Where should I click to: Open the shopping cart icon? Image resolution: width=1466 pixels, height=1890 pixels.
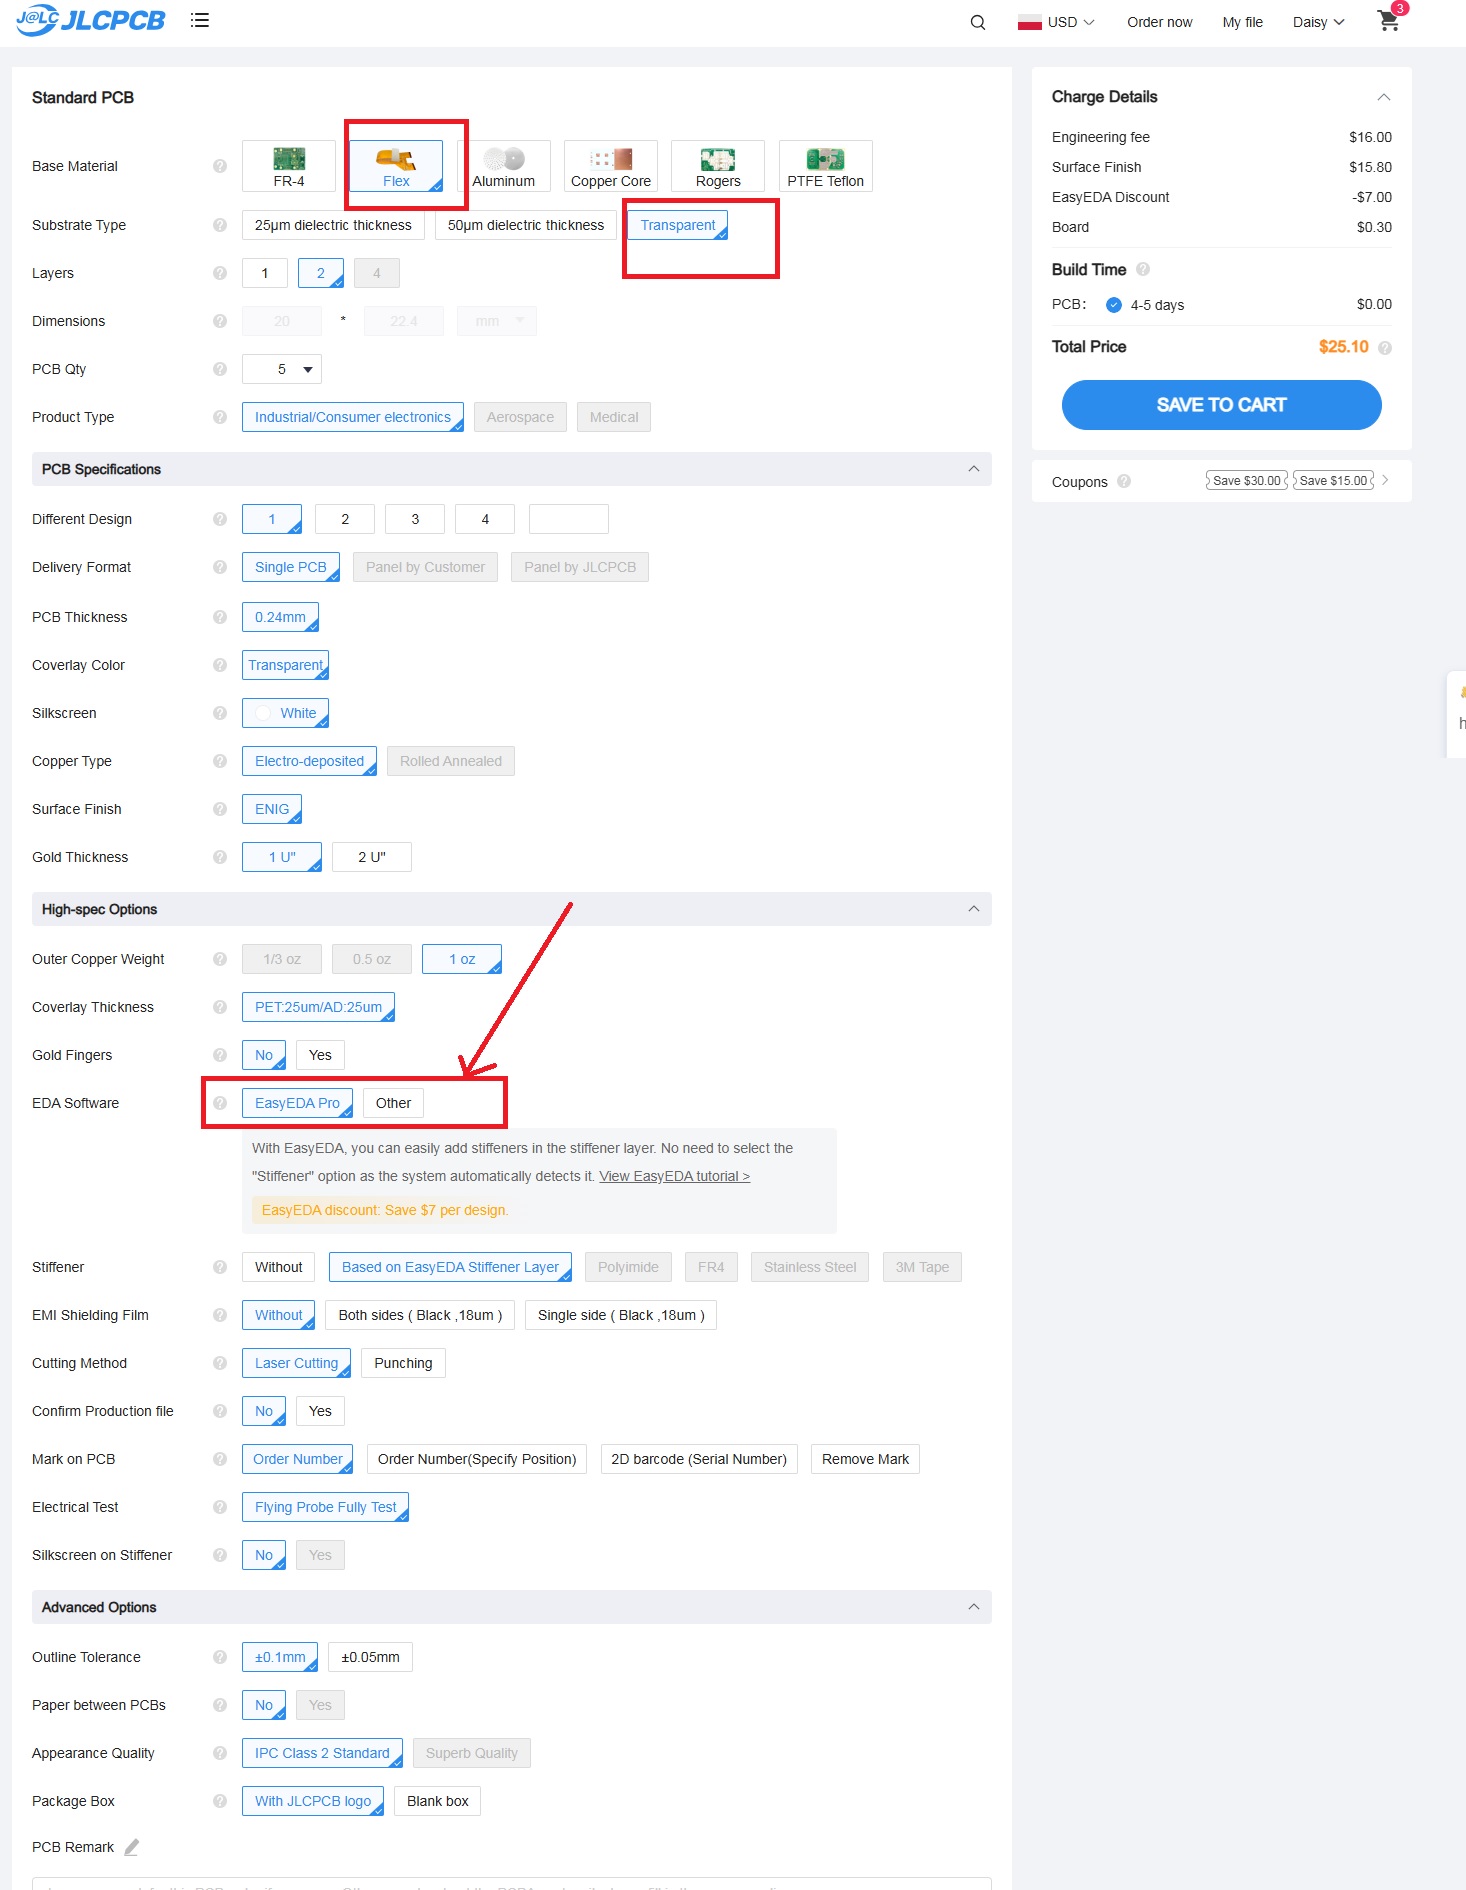[x=1388, y=21]
